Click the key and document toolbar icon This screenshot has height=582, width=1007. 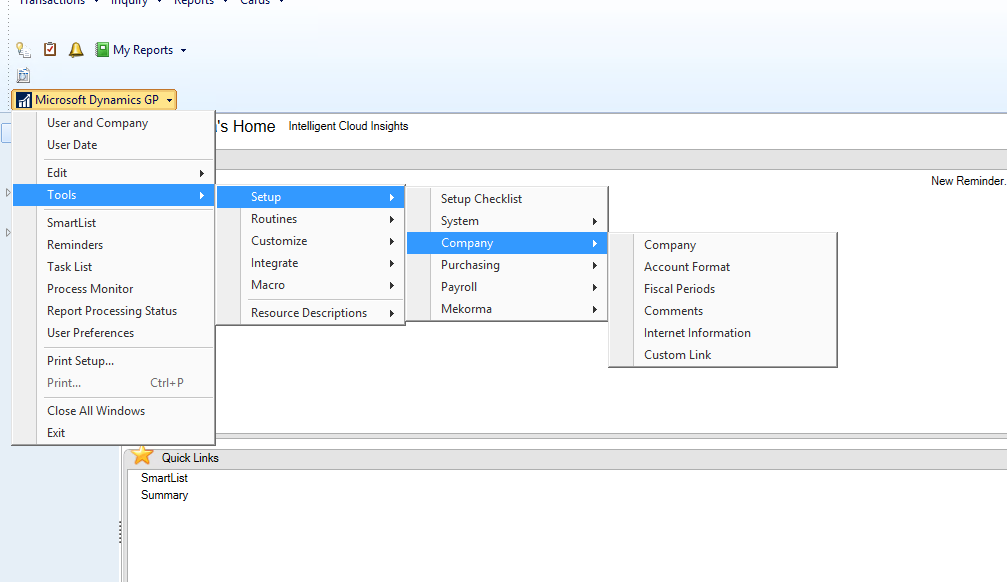point(24,49)
